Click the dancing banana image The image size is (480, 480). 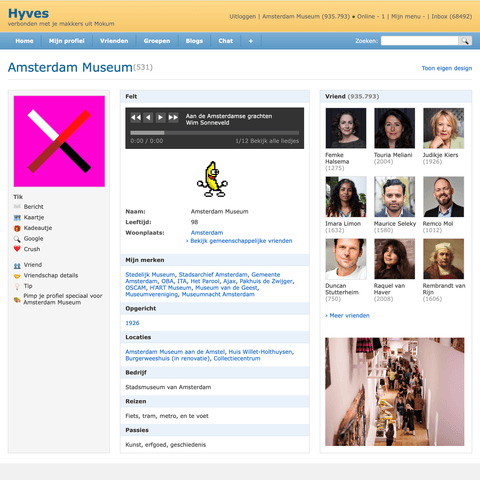click(x=212, y=179)
